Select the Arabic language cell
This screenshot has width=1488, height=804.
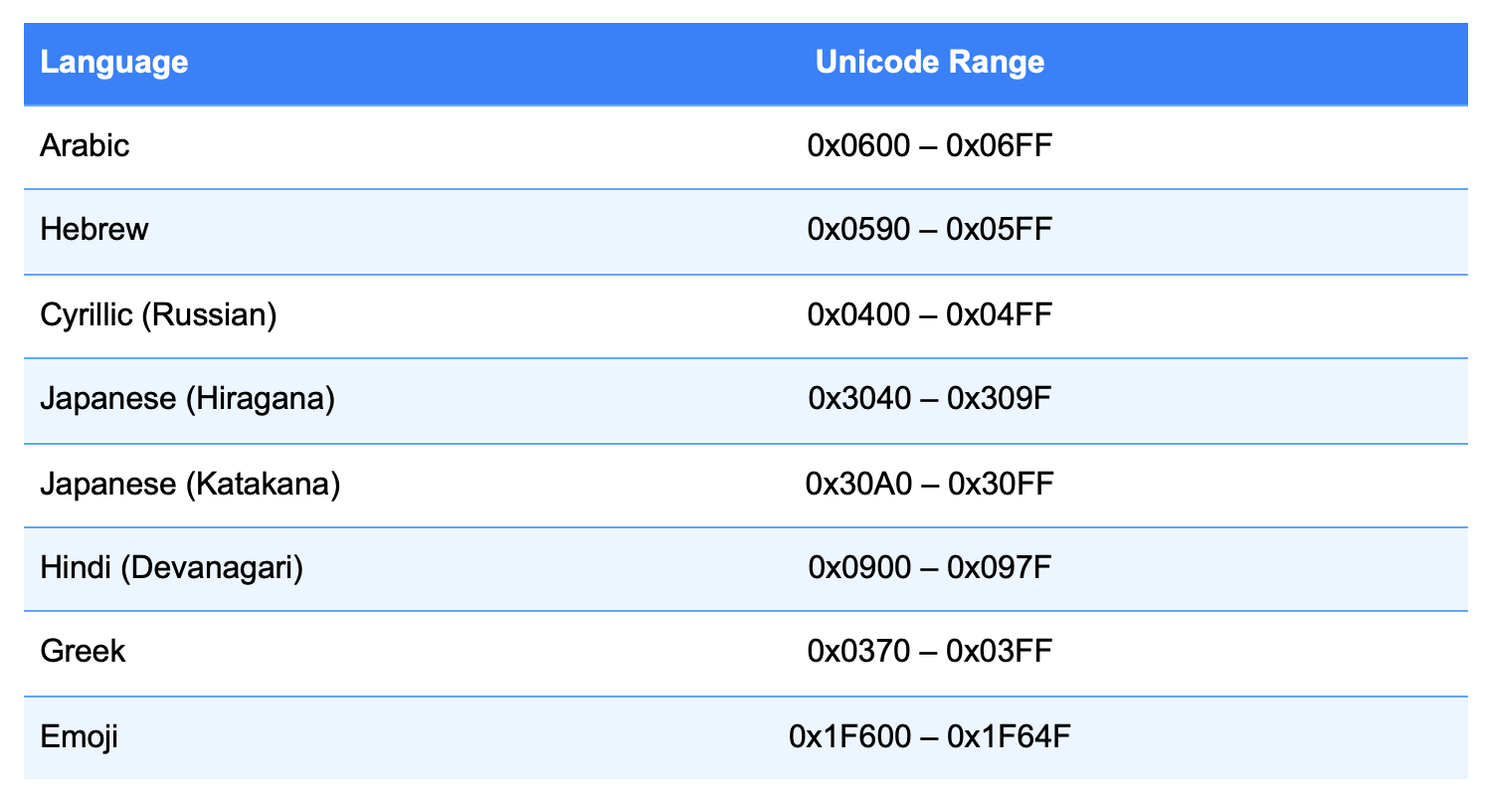(x=85, y=146)
